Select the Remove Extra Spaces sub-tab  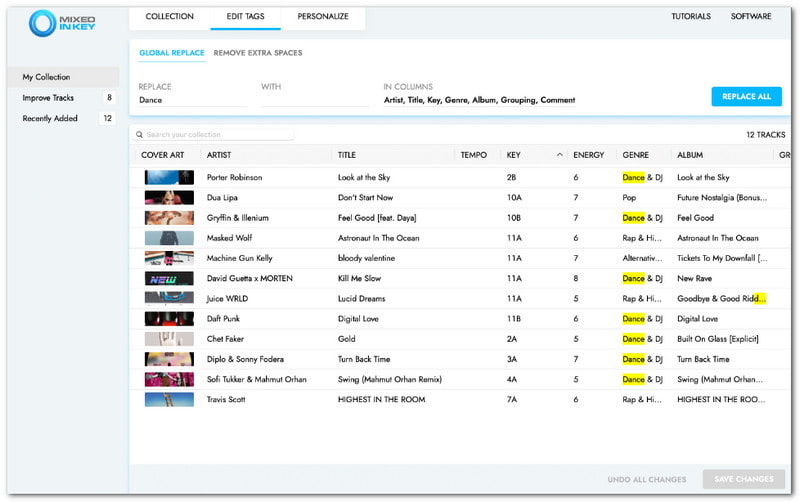tap(258, 53)
